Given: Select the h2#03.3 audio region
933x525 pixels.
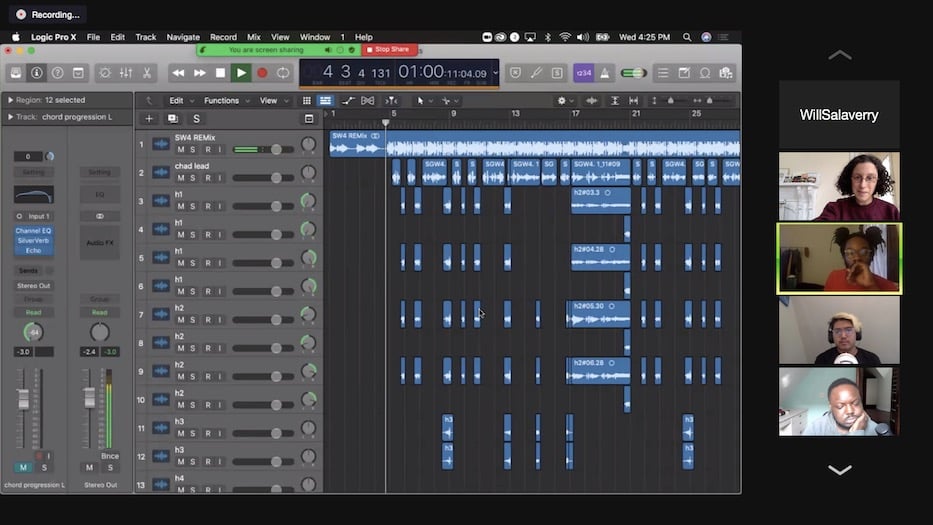Looking at the screenshot, I should [x=600, y=201].
